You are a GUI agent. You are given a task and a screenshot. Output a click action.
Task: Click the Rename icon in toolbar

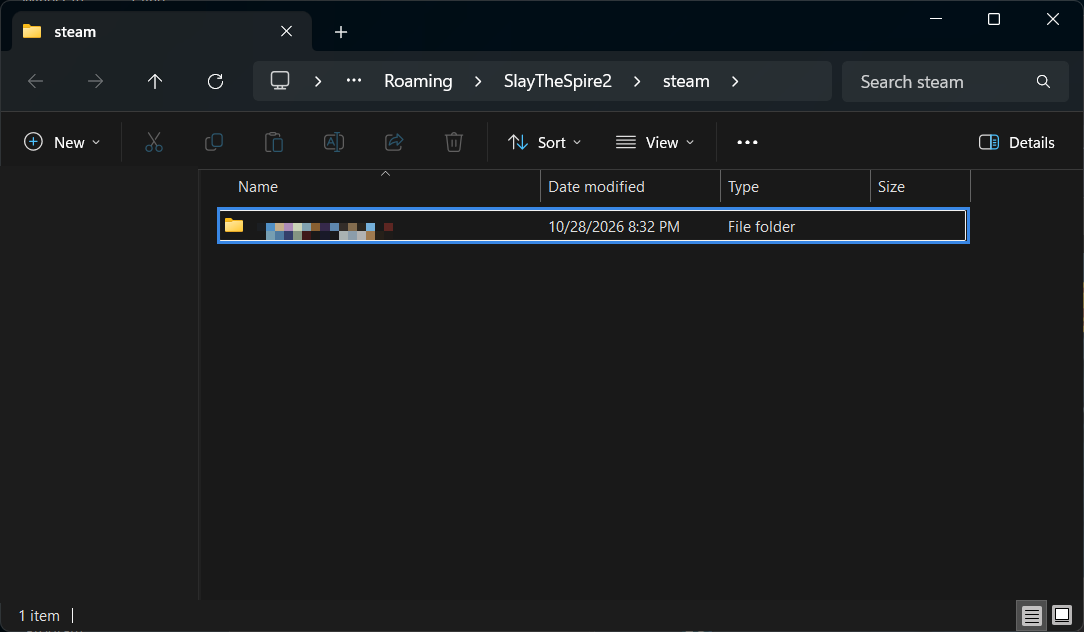(x=334, y=142)
